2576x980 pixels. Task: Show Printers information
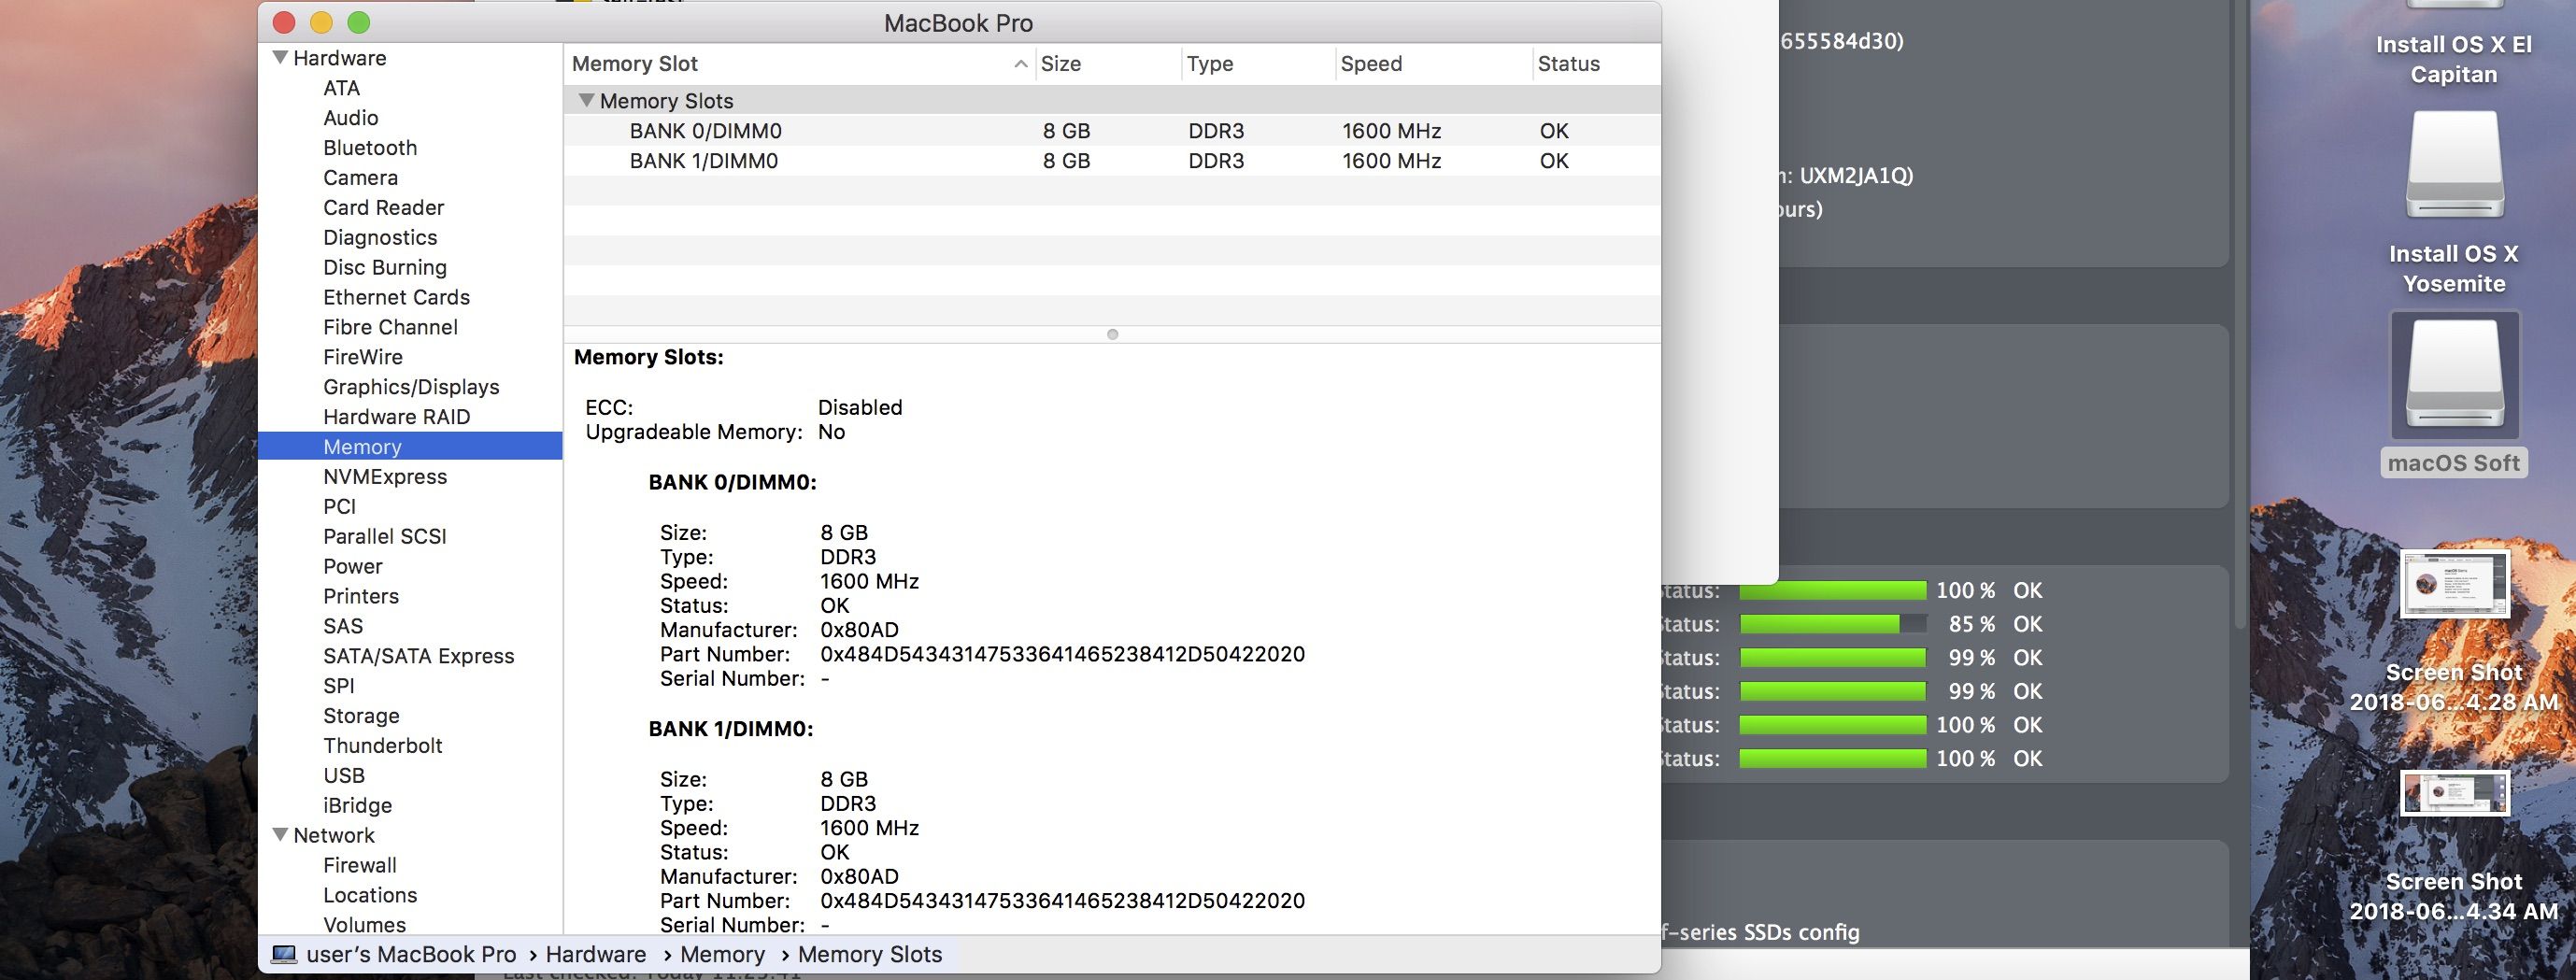[x=361, y=597]
